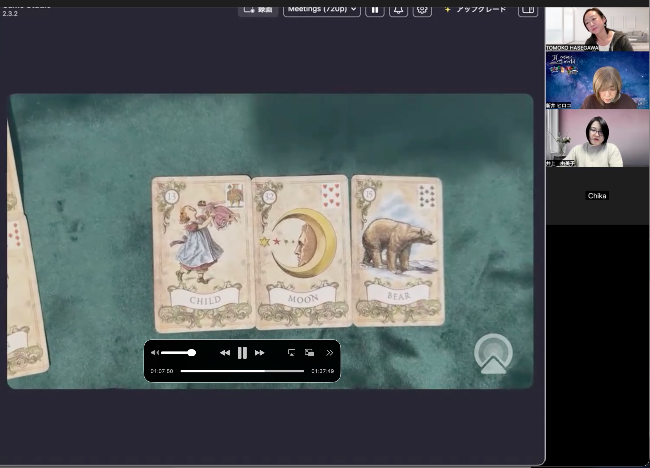Click the rewind button in the player
Image resolution: width=650 pixels, height=468 pixels.
pyautogui.click(x=225, y=352)
